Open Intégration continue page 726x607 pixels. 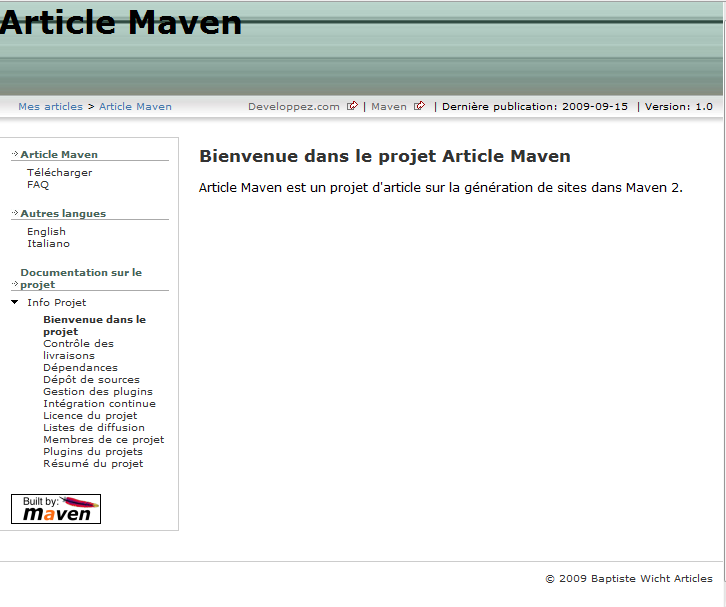coord(100,403)
